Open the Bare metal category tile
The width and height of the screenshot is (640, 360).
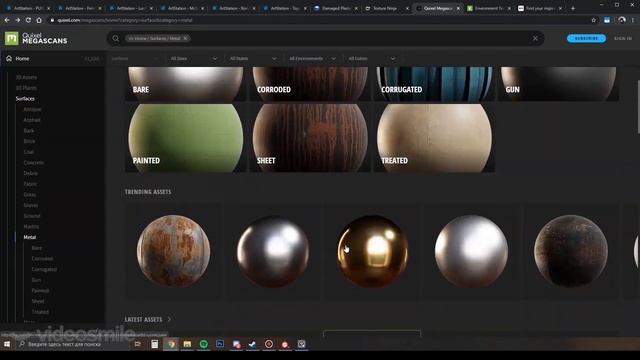tap(185, 84)
